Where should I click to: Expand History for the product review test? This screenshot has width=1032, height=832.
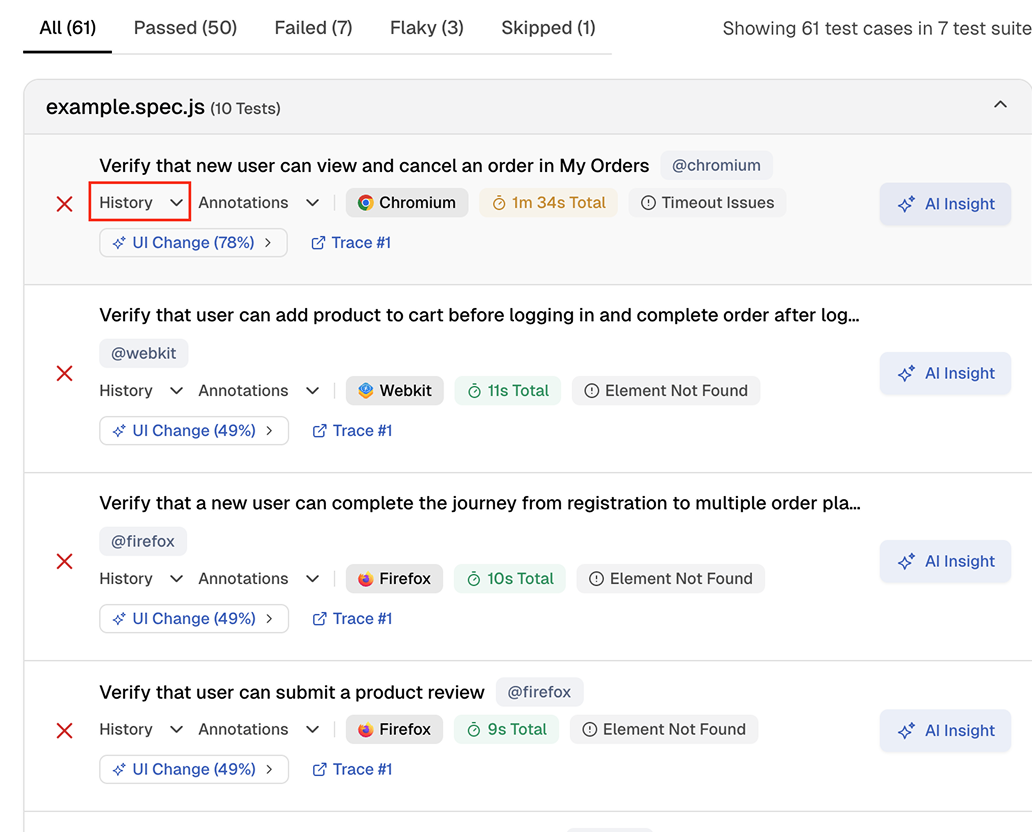[x=141, y=729]
